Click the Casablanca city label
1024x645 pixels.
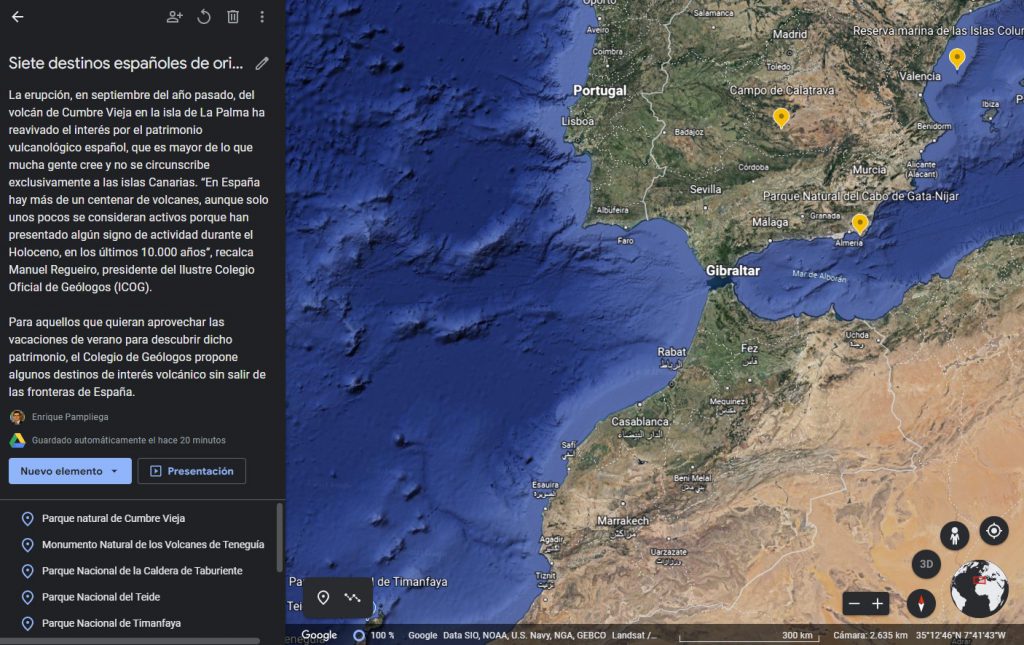click(x=640, y=422)
